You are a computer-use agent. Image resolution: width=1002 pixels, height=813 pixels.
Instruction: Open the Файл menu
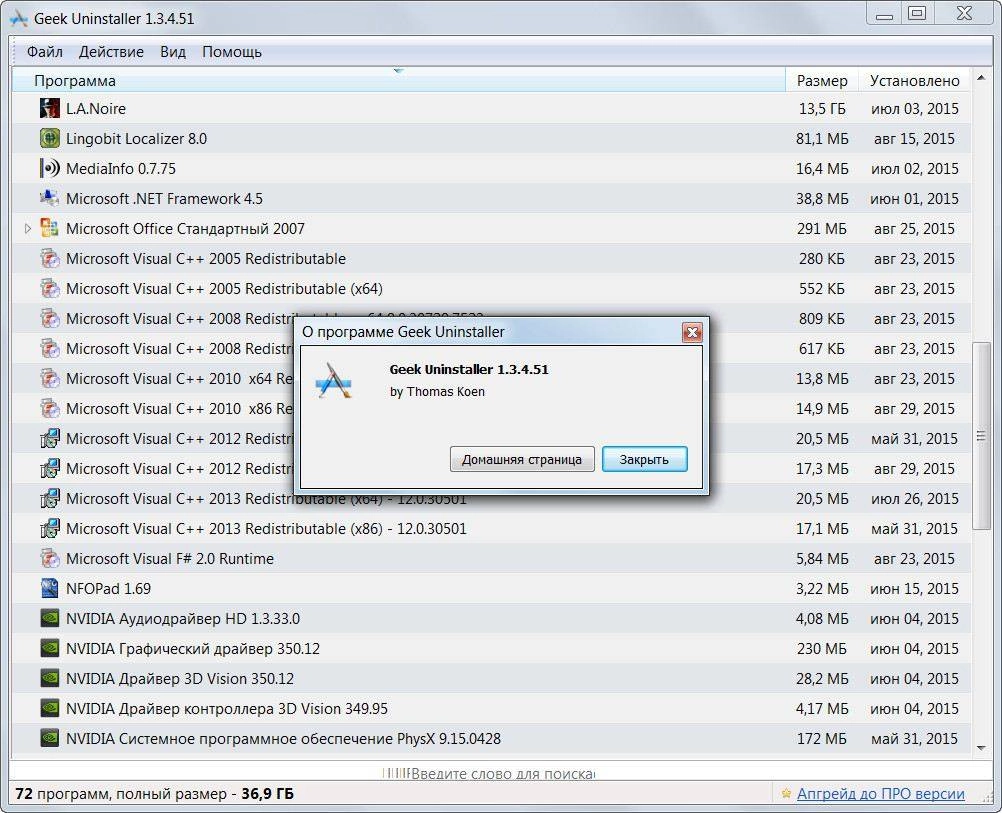(x=44, y=52)
